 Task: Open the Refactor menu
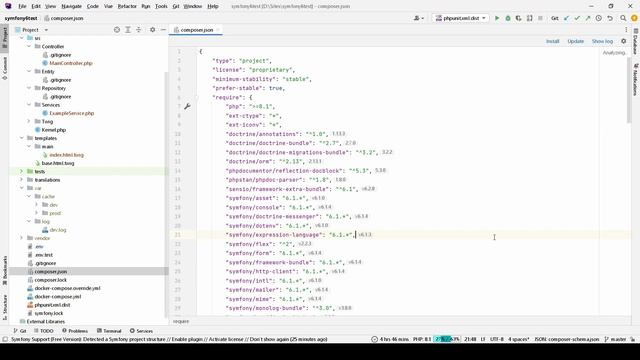click(127, 6)
